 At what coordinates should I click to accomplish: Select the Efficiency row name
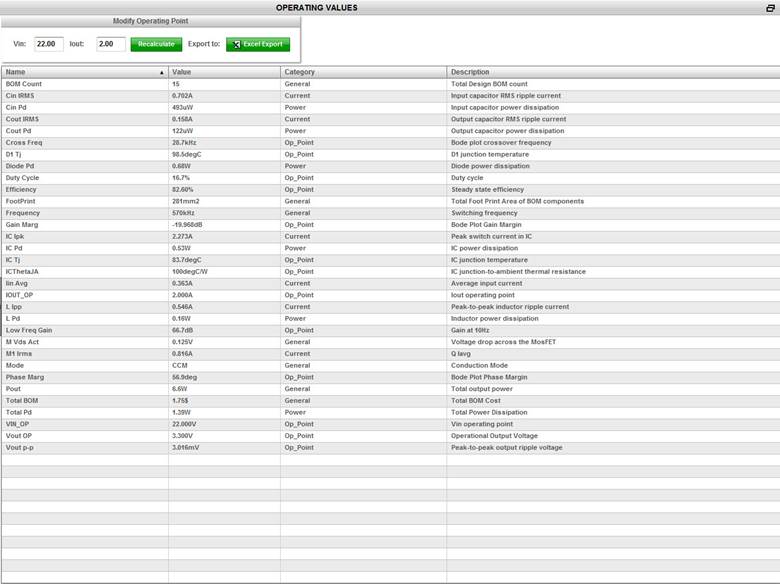[21, 189]
